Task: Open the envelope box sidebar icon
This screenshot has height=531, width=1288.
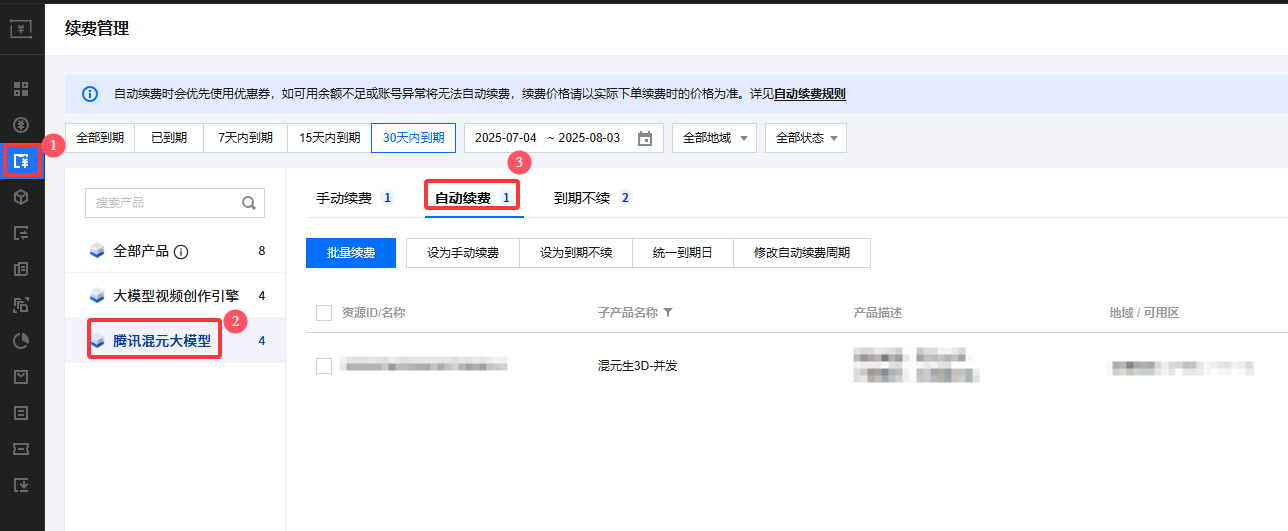Action: [21, 377]
